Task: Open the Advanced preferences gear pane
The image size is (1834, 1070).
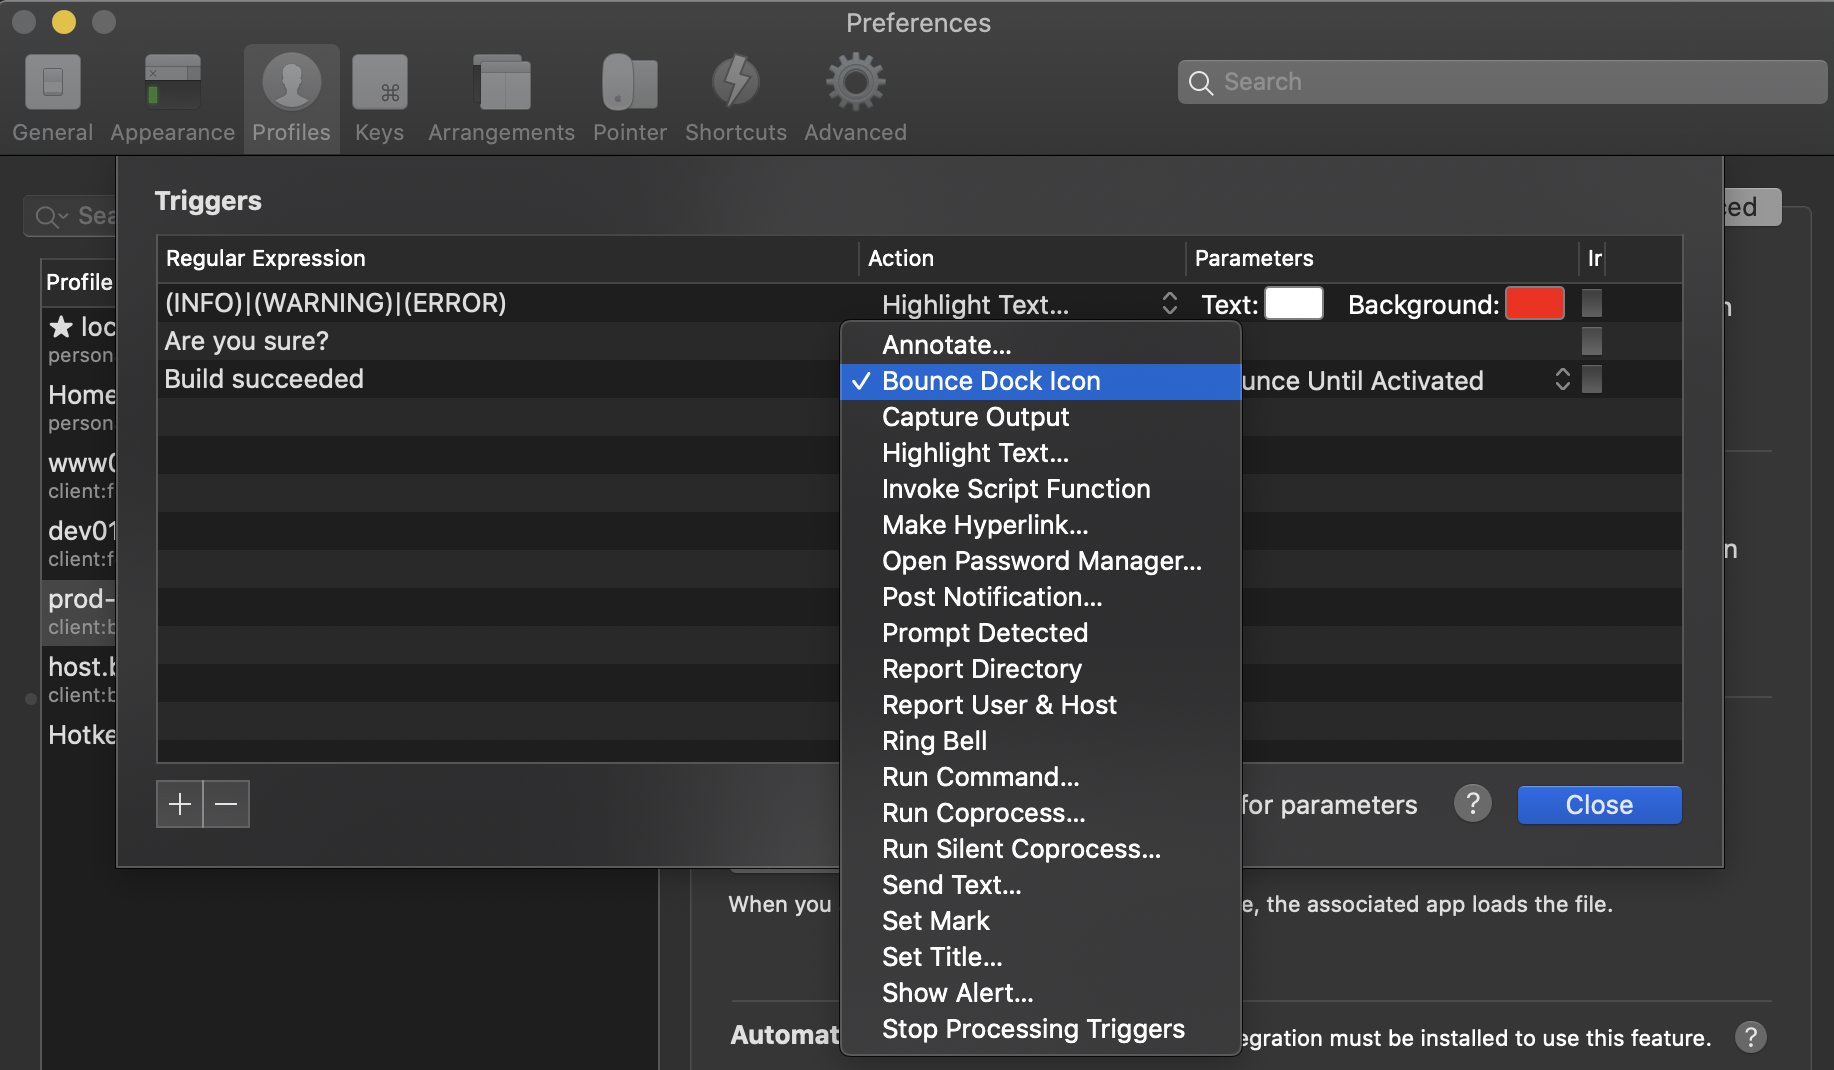Action: 855,99
